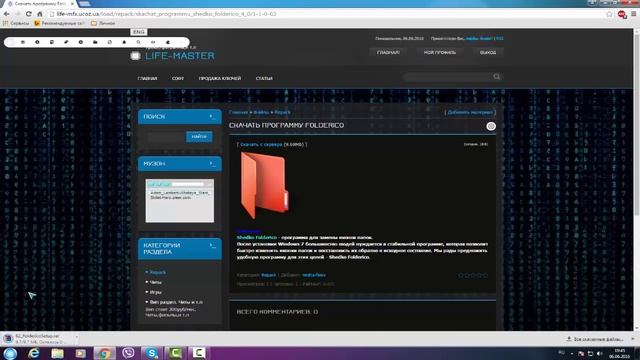Open the СОФТ navigation menu item
640x360 pixels.
click(x=178, y=78)
